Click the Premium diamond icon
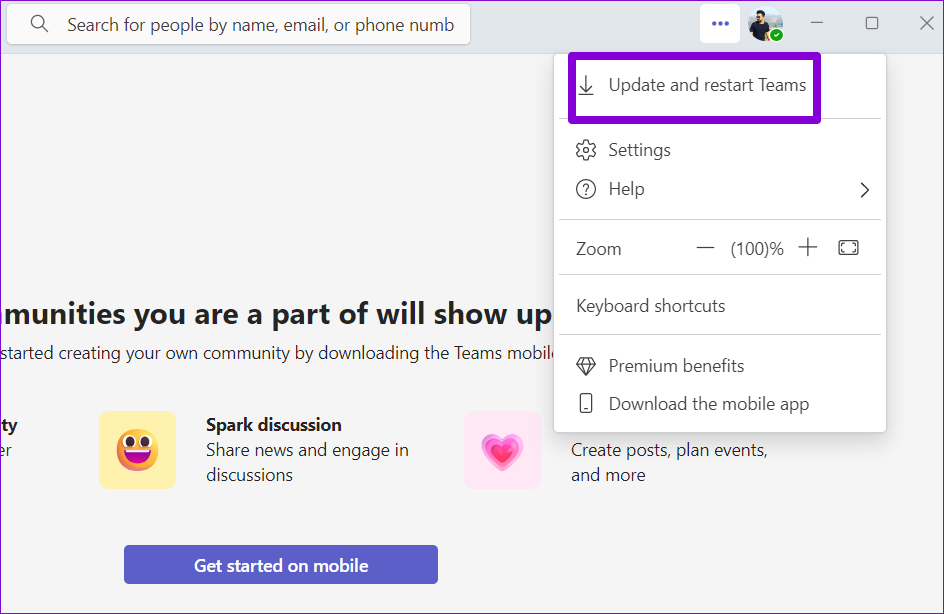Screen dimensions: 944x614 [x=586, y=366]
